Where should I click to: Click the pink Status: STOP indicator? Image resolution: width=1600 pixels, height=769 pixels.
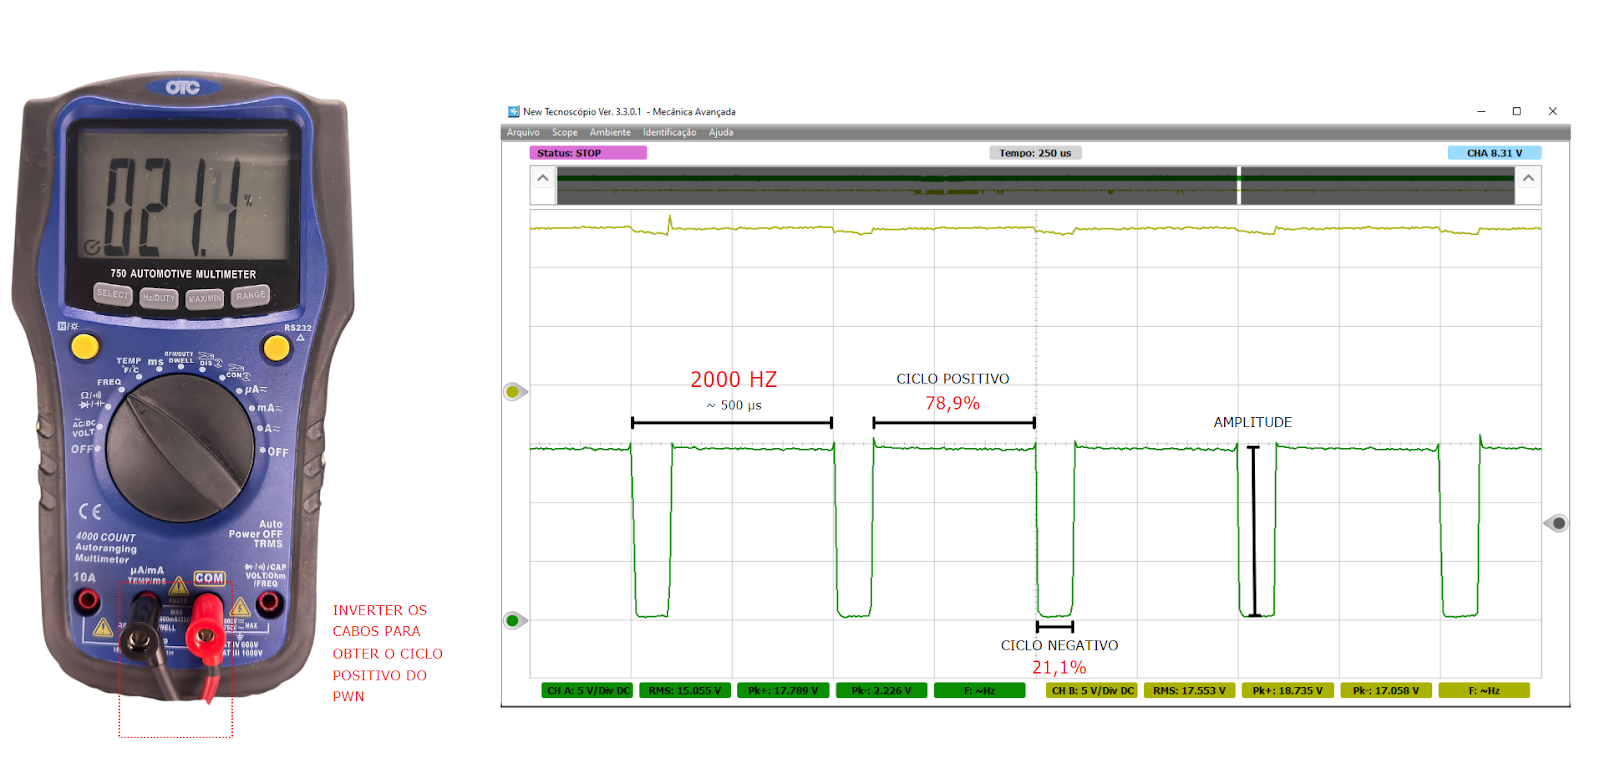pyautogui.click(x=588, y=153)
